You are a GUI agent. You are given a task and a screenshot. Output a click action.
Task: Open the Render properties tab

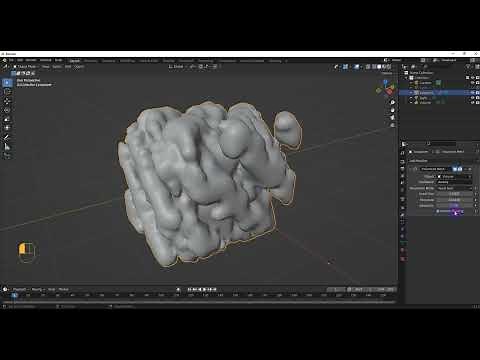pyautogui.click(x=403, y=161)
